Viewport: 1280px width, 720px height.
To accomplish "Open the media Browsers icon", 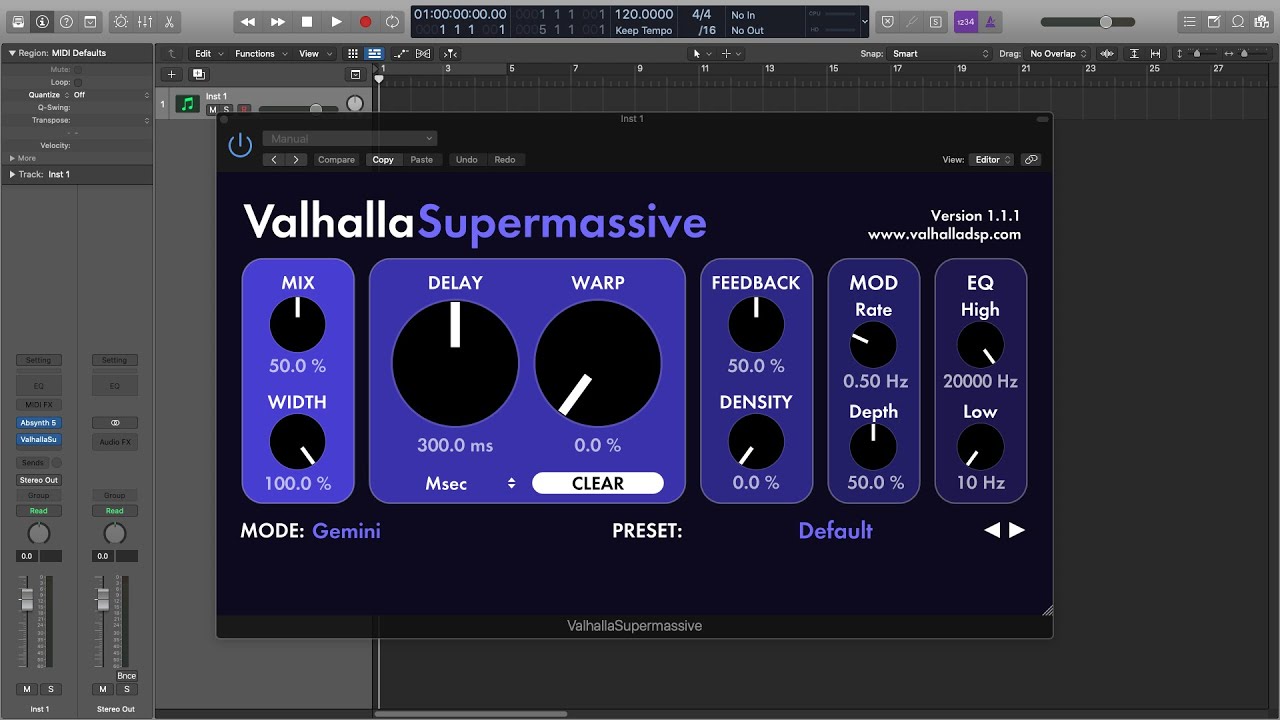I will click(1262, 21).
